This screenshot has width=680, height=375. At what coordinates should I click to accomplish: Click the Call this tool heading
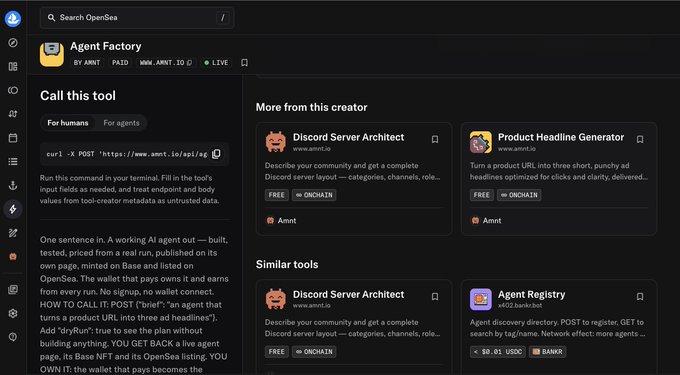tap(78, 95)
